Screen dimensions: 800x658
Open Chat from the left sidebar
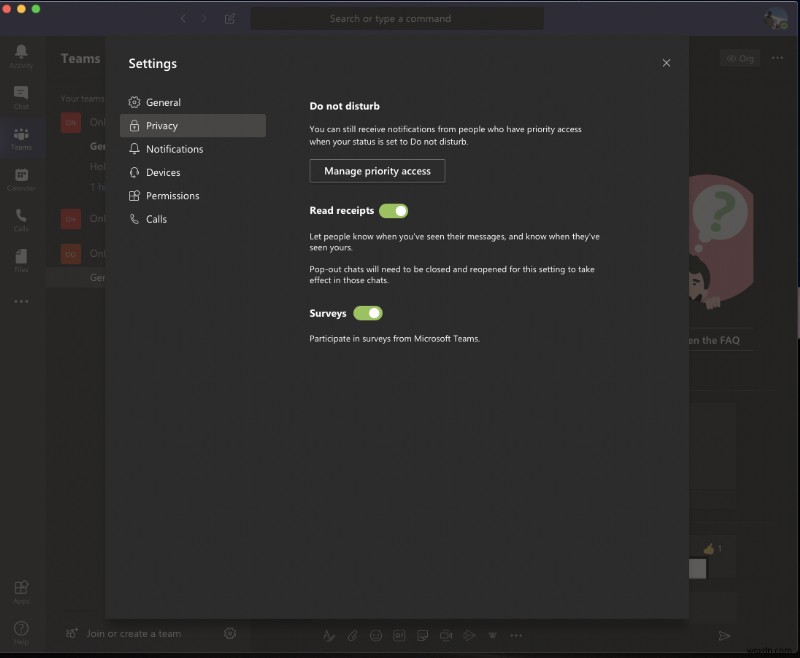(21, 97)
